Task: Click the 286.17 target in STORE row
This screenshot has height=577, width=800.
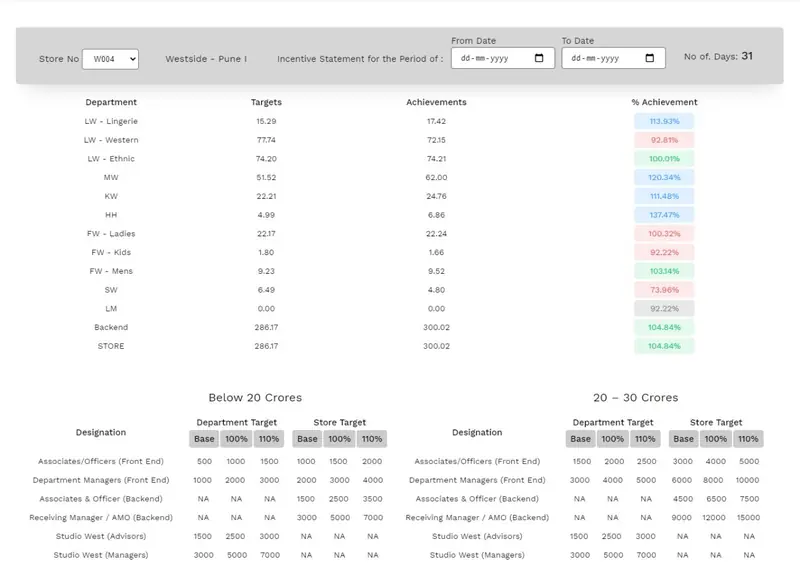Action: tap(266, 346)
